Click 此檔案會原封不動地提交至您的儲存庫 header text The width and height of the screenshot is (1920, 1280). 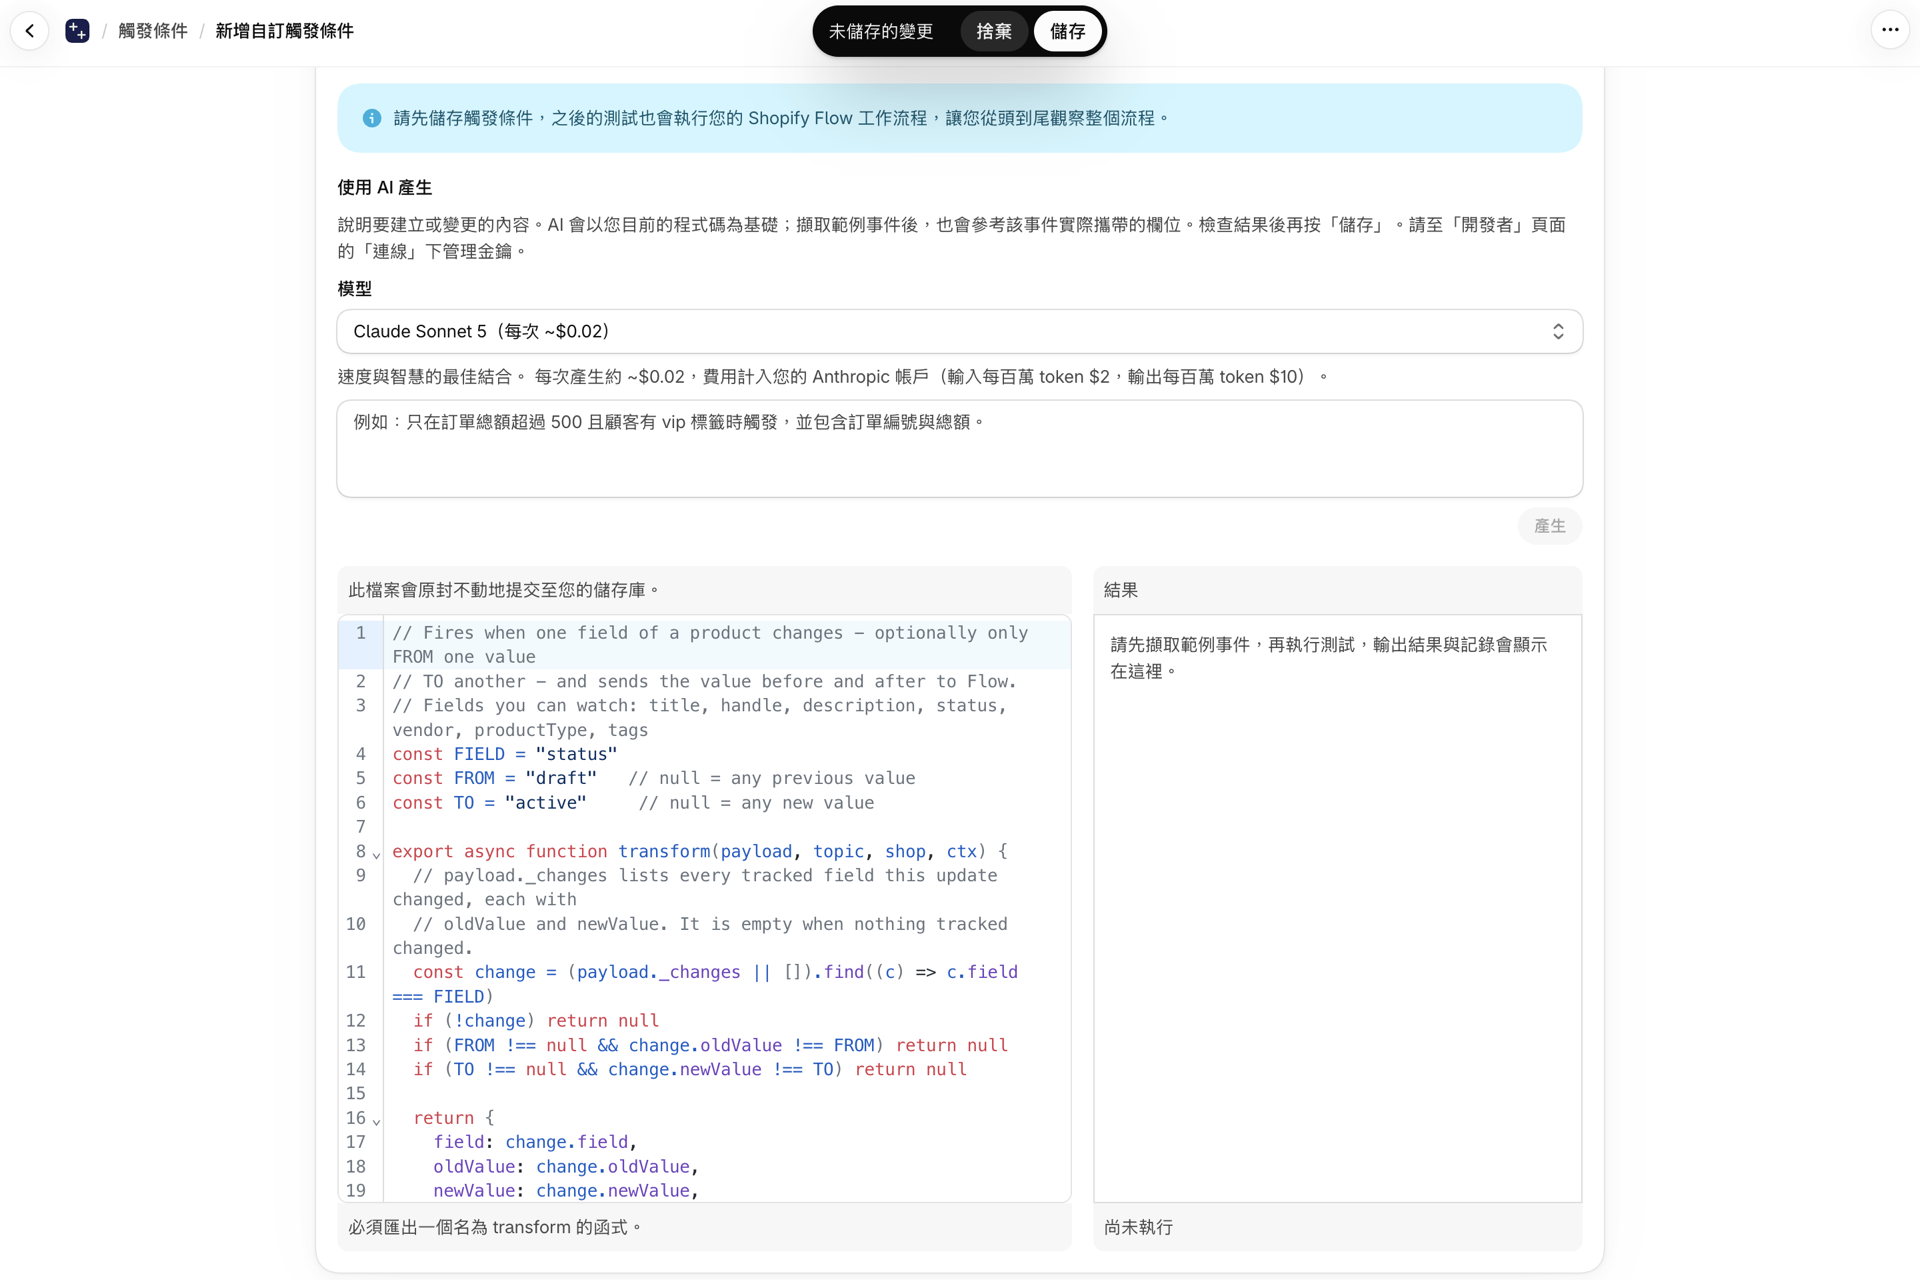pyautogui.click(x=503, y=590)
